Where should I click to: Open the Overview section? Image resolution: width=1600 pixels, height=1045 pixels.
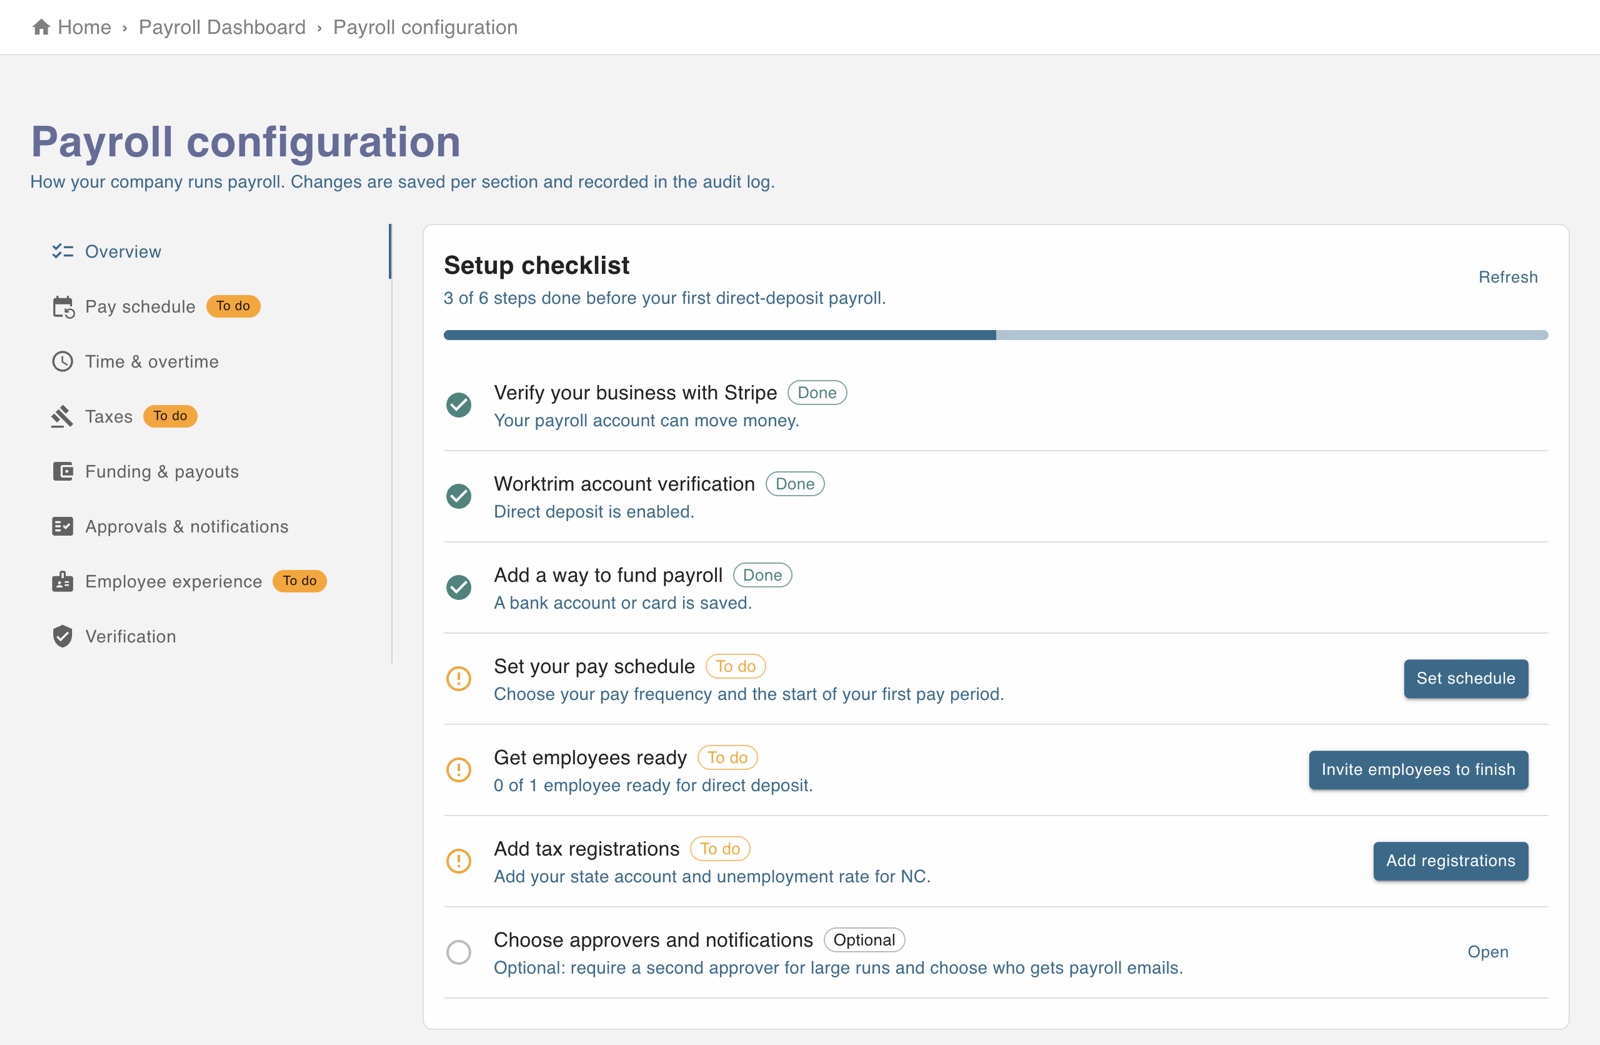[x=210, y=251]
